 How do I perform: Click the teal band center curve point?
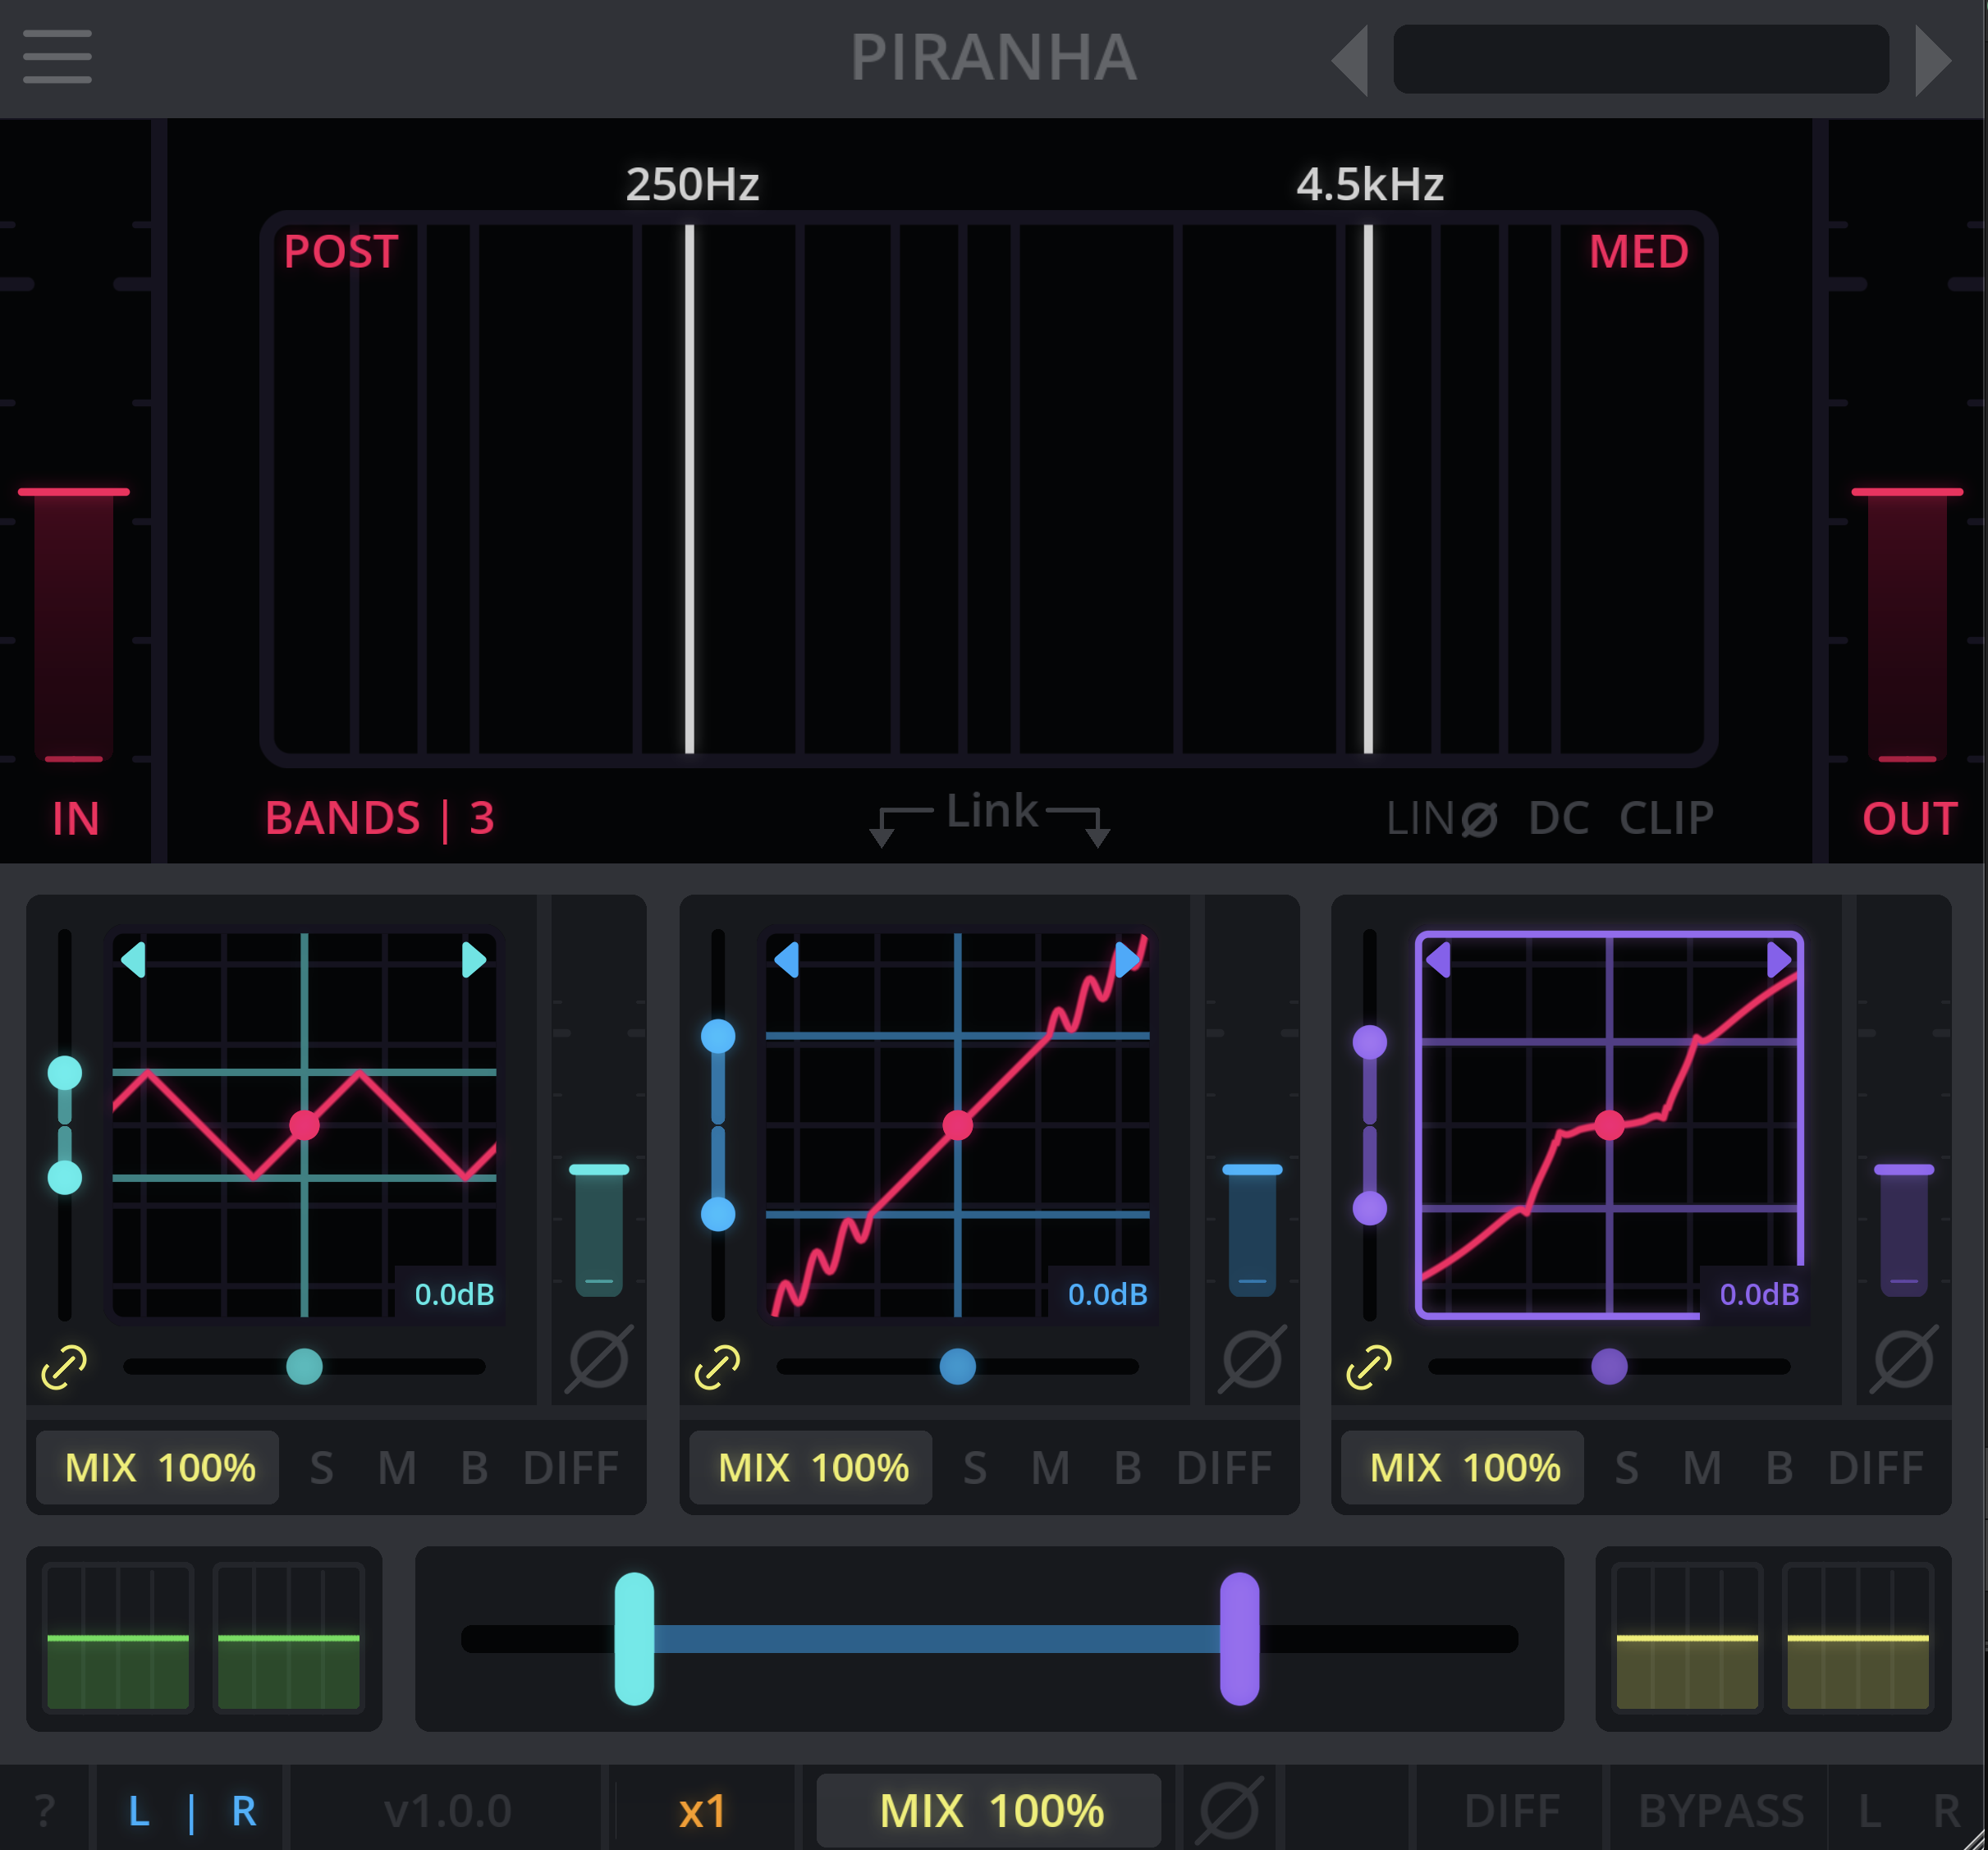click(305, 1126)
